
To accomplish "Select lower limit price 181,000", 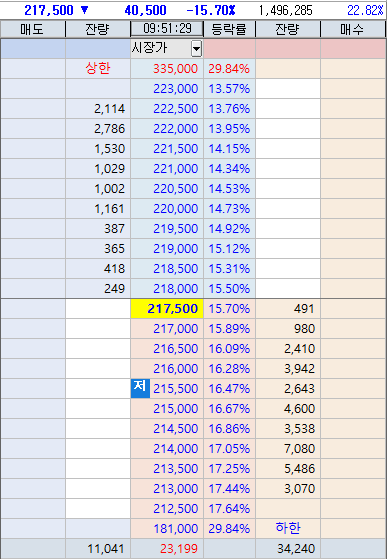I will point(175,528).
